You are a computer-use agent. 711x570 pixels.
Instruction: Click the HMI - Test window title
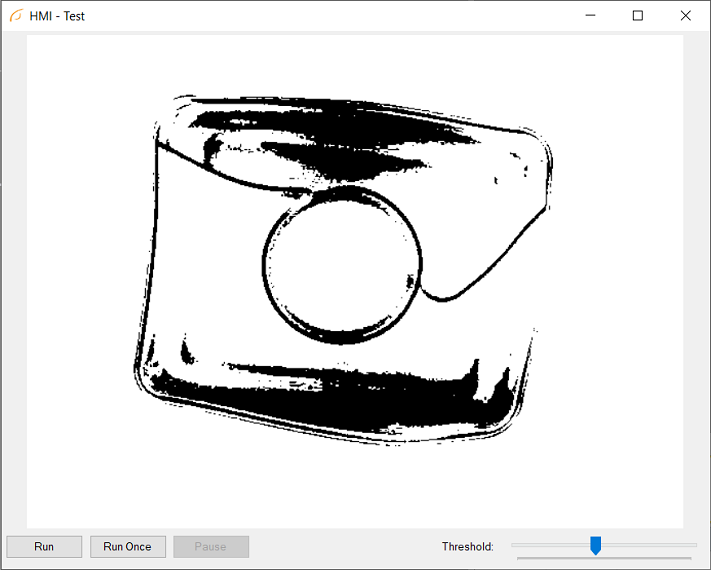tap(57, 16)
